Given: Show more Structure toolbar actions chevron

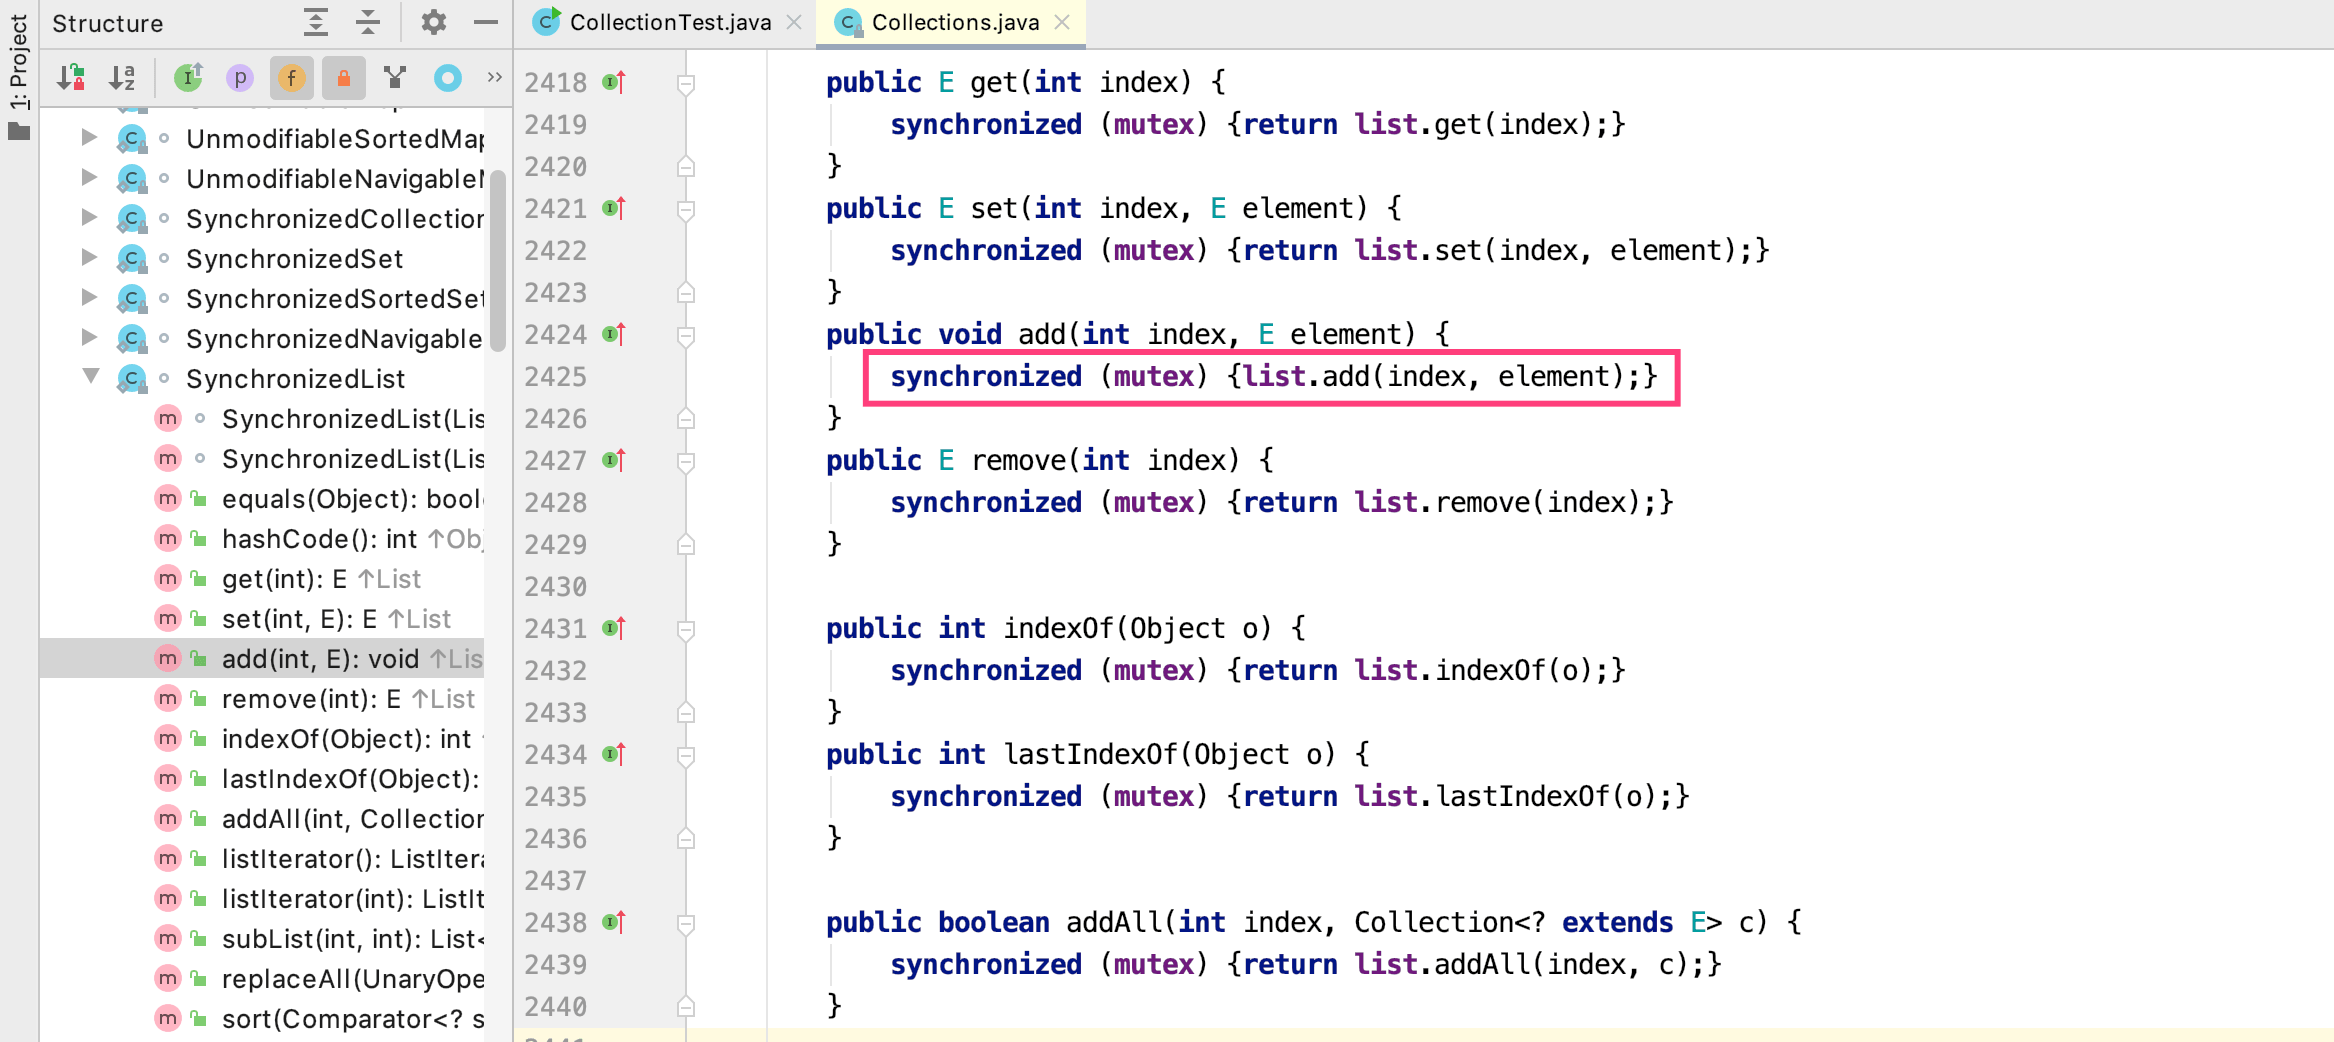Looking at the screenshot, I should (x=494, y=77).
